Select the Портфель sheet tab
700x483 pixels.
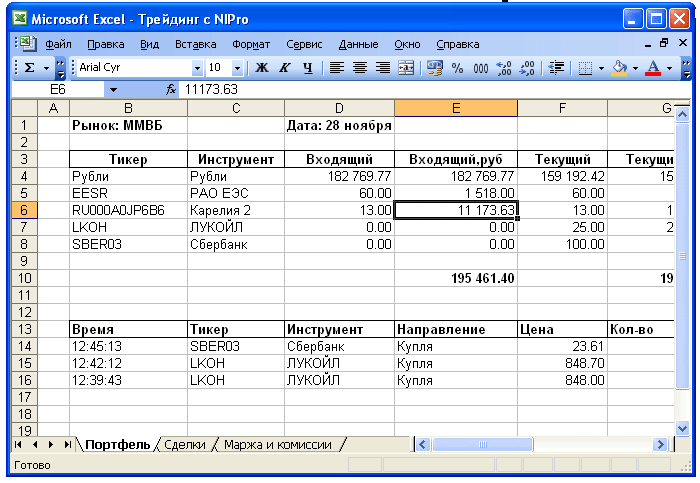tap(117, 445)
